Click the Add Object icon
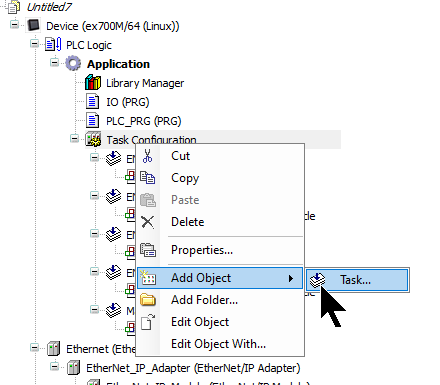Image resolution: width=440 pixels, height=385 pixels. (148, 278)
